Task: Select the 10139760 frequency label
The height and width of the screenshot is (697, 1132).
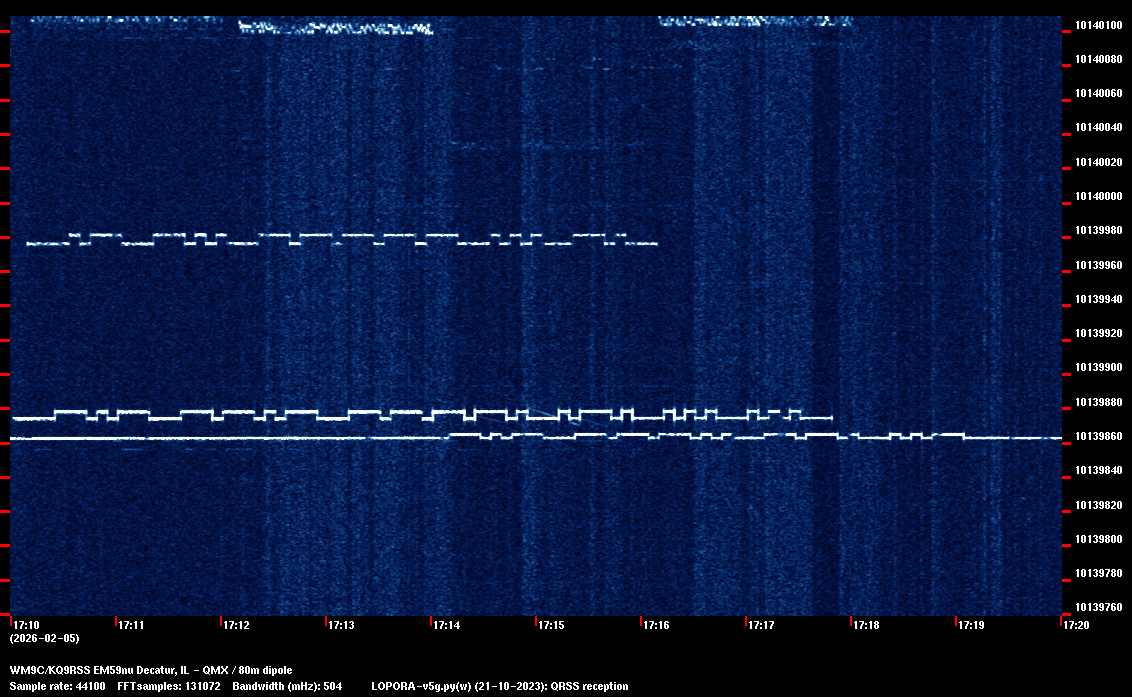Action: (1097, 607)
